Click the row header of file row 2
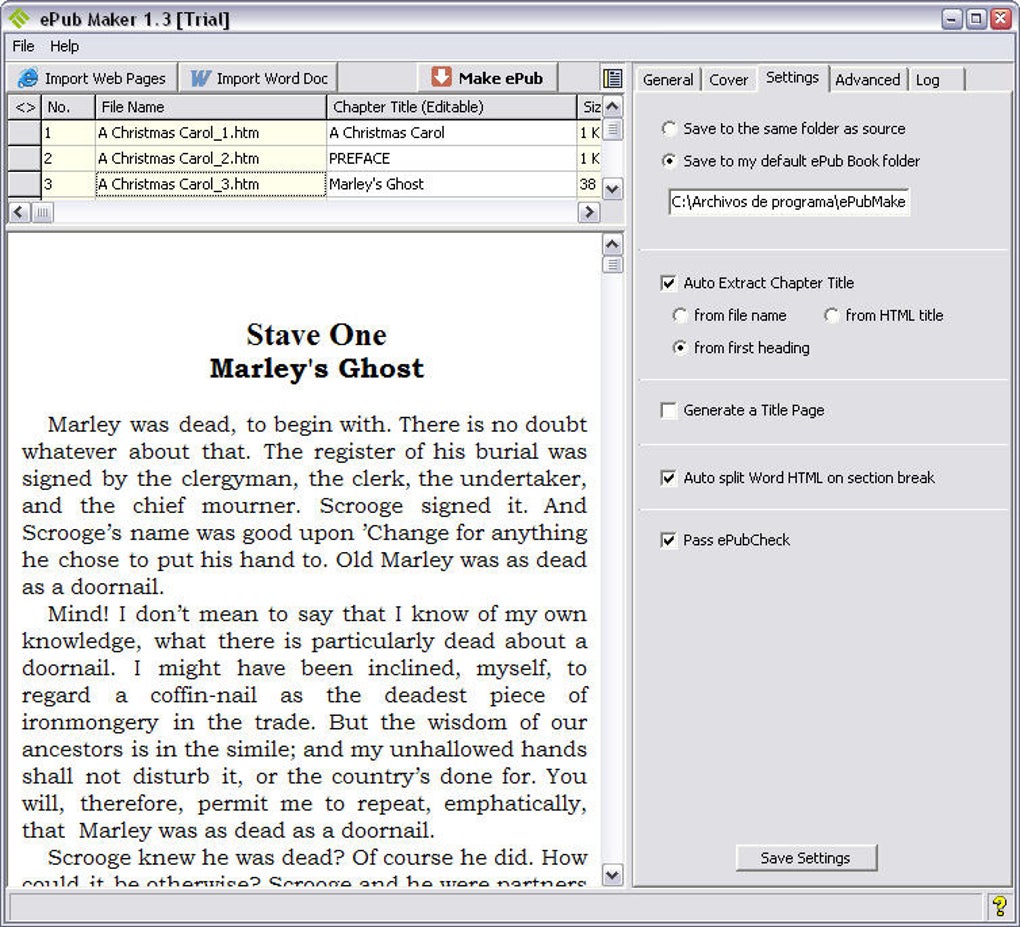The width and height of the screenshot is (1020, 927). pos(24,159)
